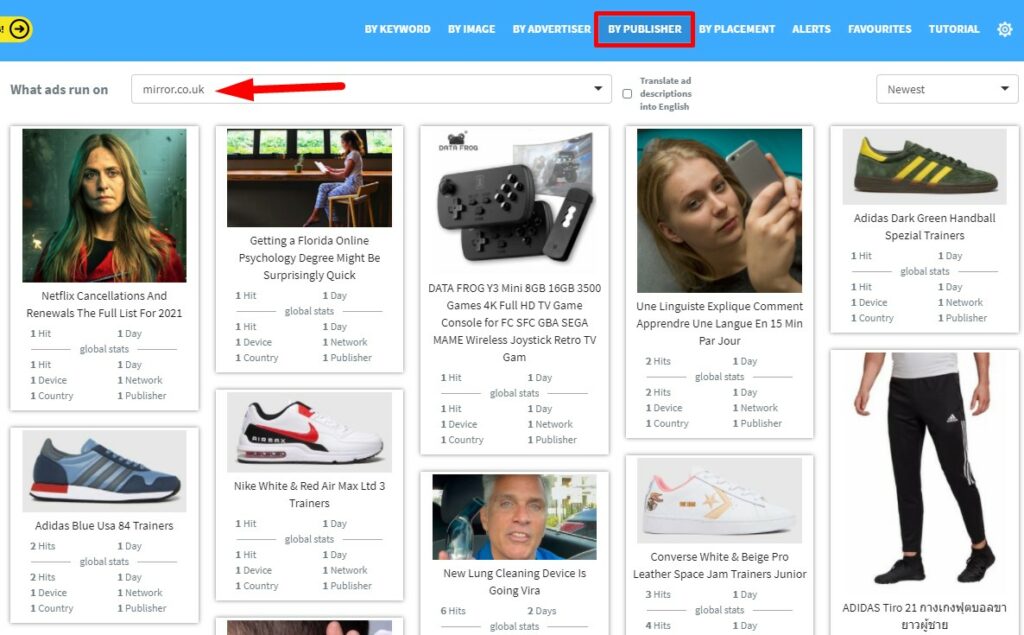Click 'Adidas Dark Green Handball Spezial Trainers' title
Screen dimensions: 1024x635
pyautogui.click(x=924, y=227)
